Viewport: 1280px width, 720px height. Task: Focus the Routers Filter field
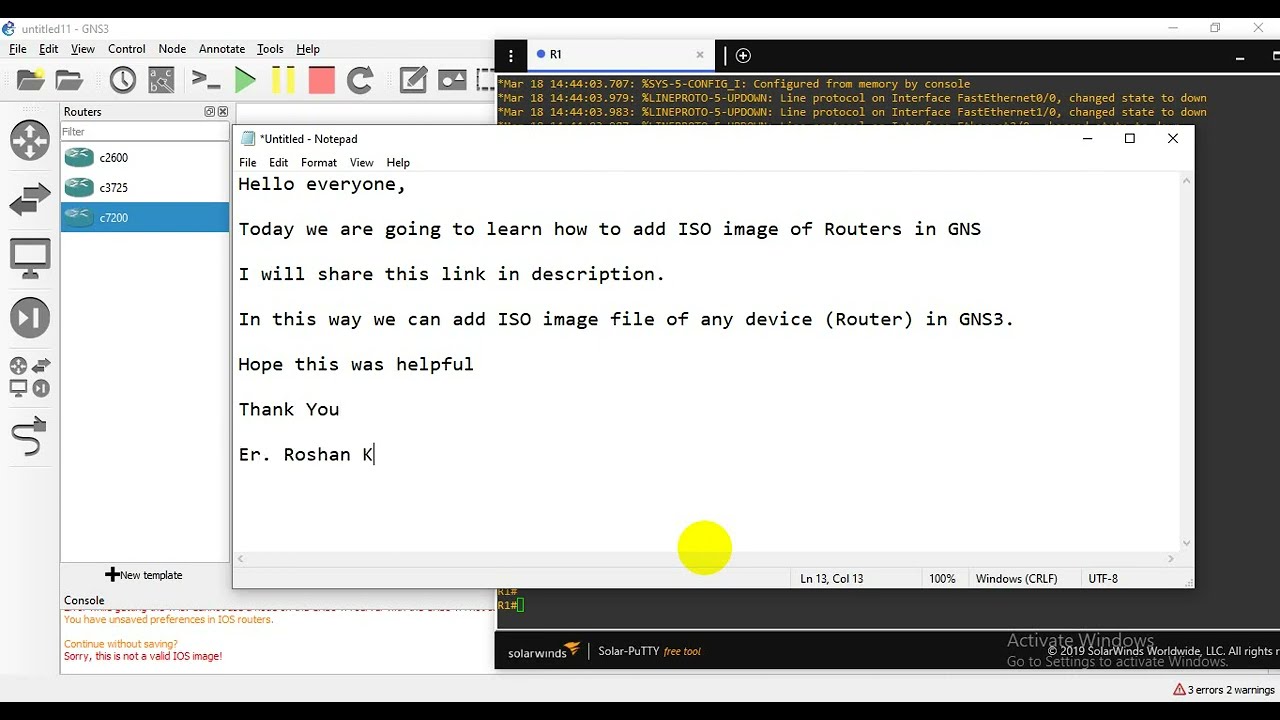[145, 131]
